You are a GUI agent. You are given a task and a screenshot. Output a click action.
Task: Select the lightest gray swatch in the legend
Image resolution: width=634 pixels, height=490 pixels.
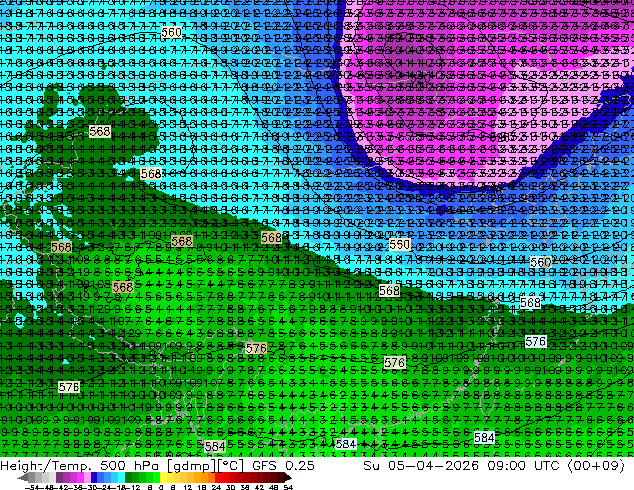[x=52, y=477]
